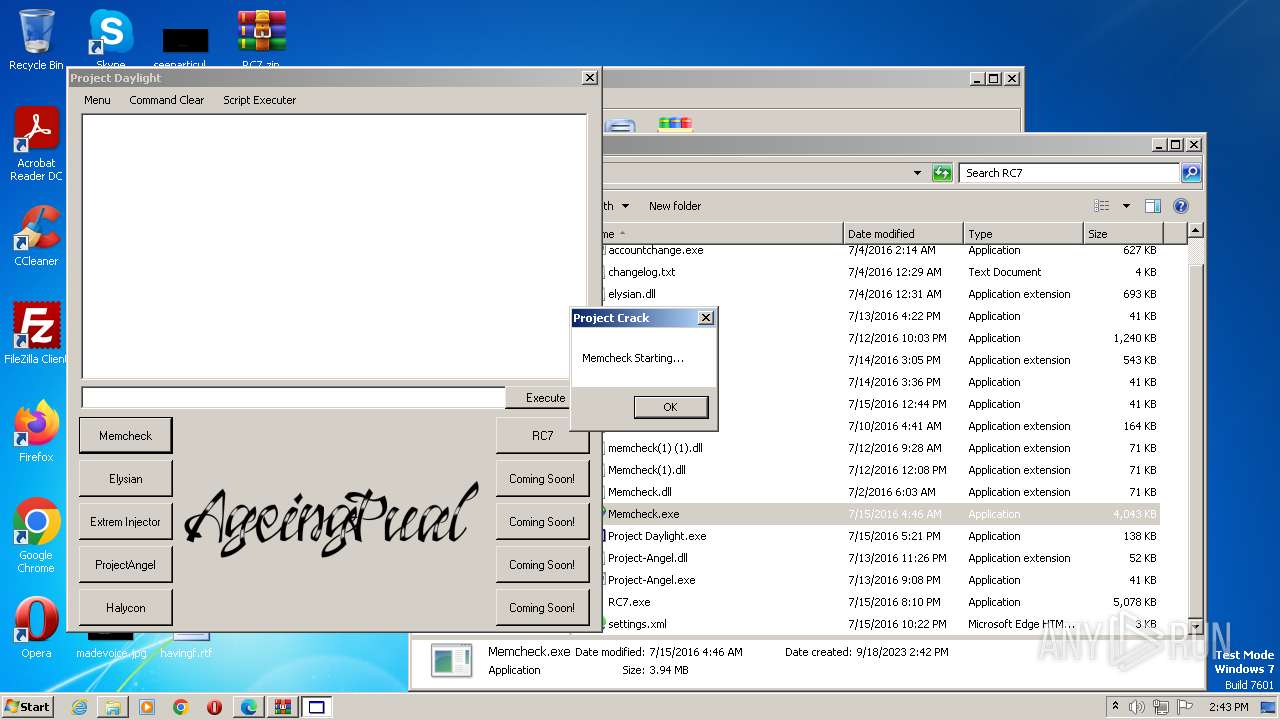
Task: Focus the Search RC7 field
Action: coord(1069,173)
